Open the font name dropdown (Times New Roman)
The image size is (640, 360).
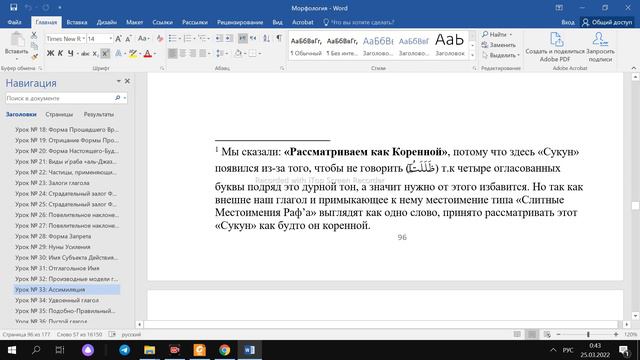(x=84, y=39)
